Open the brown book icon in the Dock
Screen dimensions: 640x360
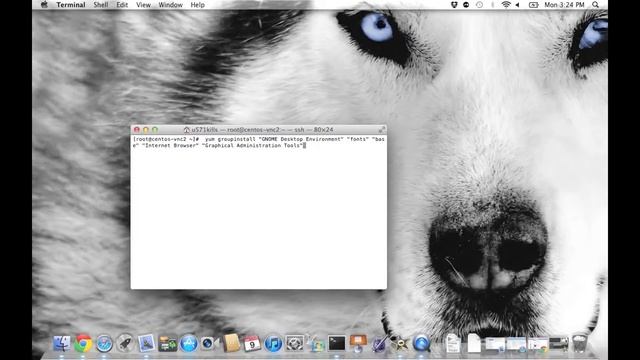(231, 343)
